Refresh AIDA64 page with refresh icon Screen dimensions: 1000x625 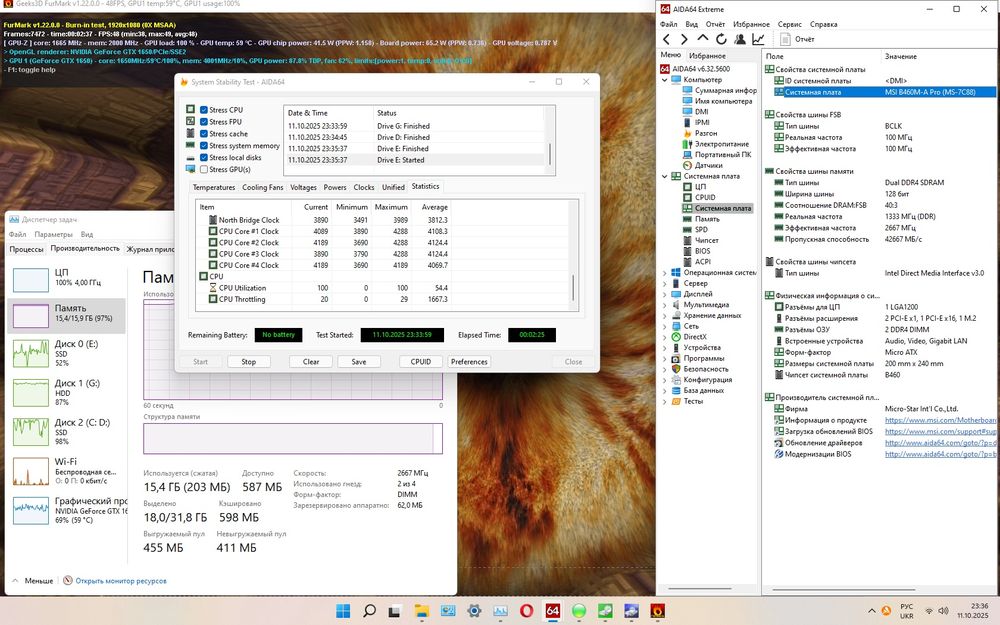721,40
